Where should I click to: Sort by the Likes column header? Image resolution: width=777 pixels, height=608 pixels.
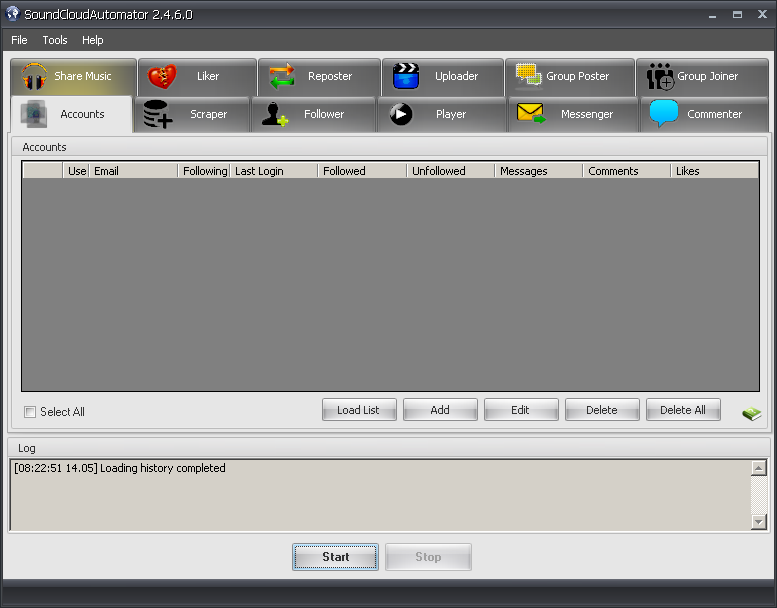(715, 171)
